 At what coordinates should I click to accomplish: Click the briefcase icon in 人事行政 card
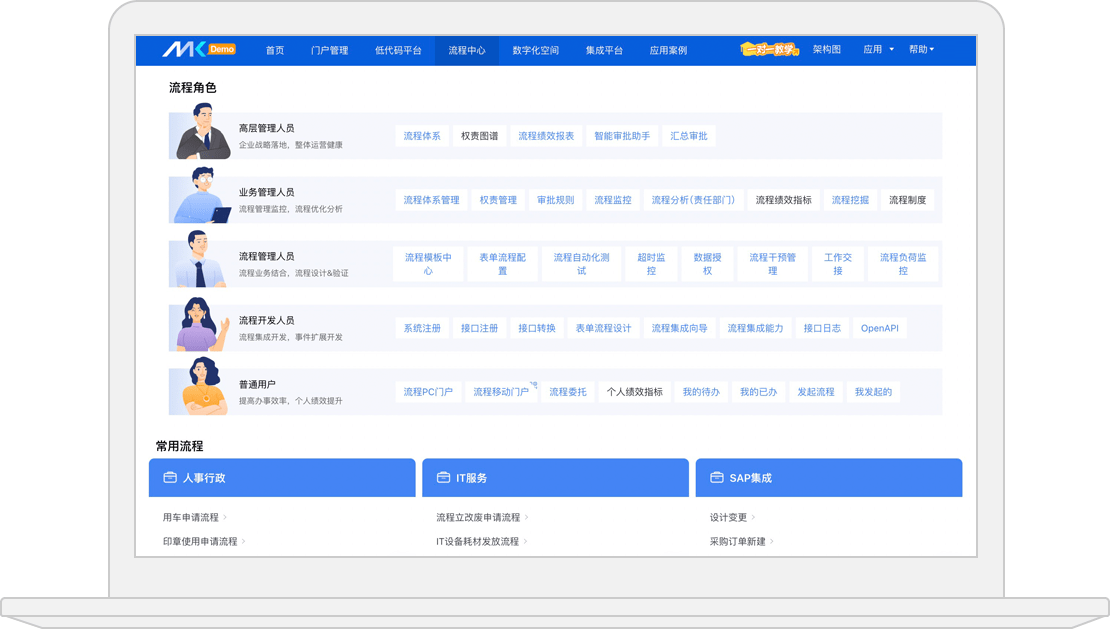[169, 478]
